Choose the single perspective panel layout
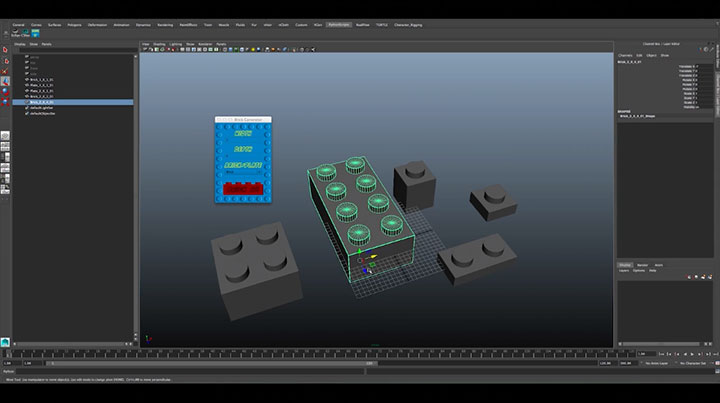This screenshot has width=720, height=403. tap(5, 135)
